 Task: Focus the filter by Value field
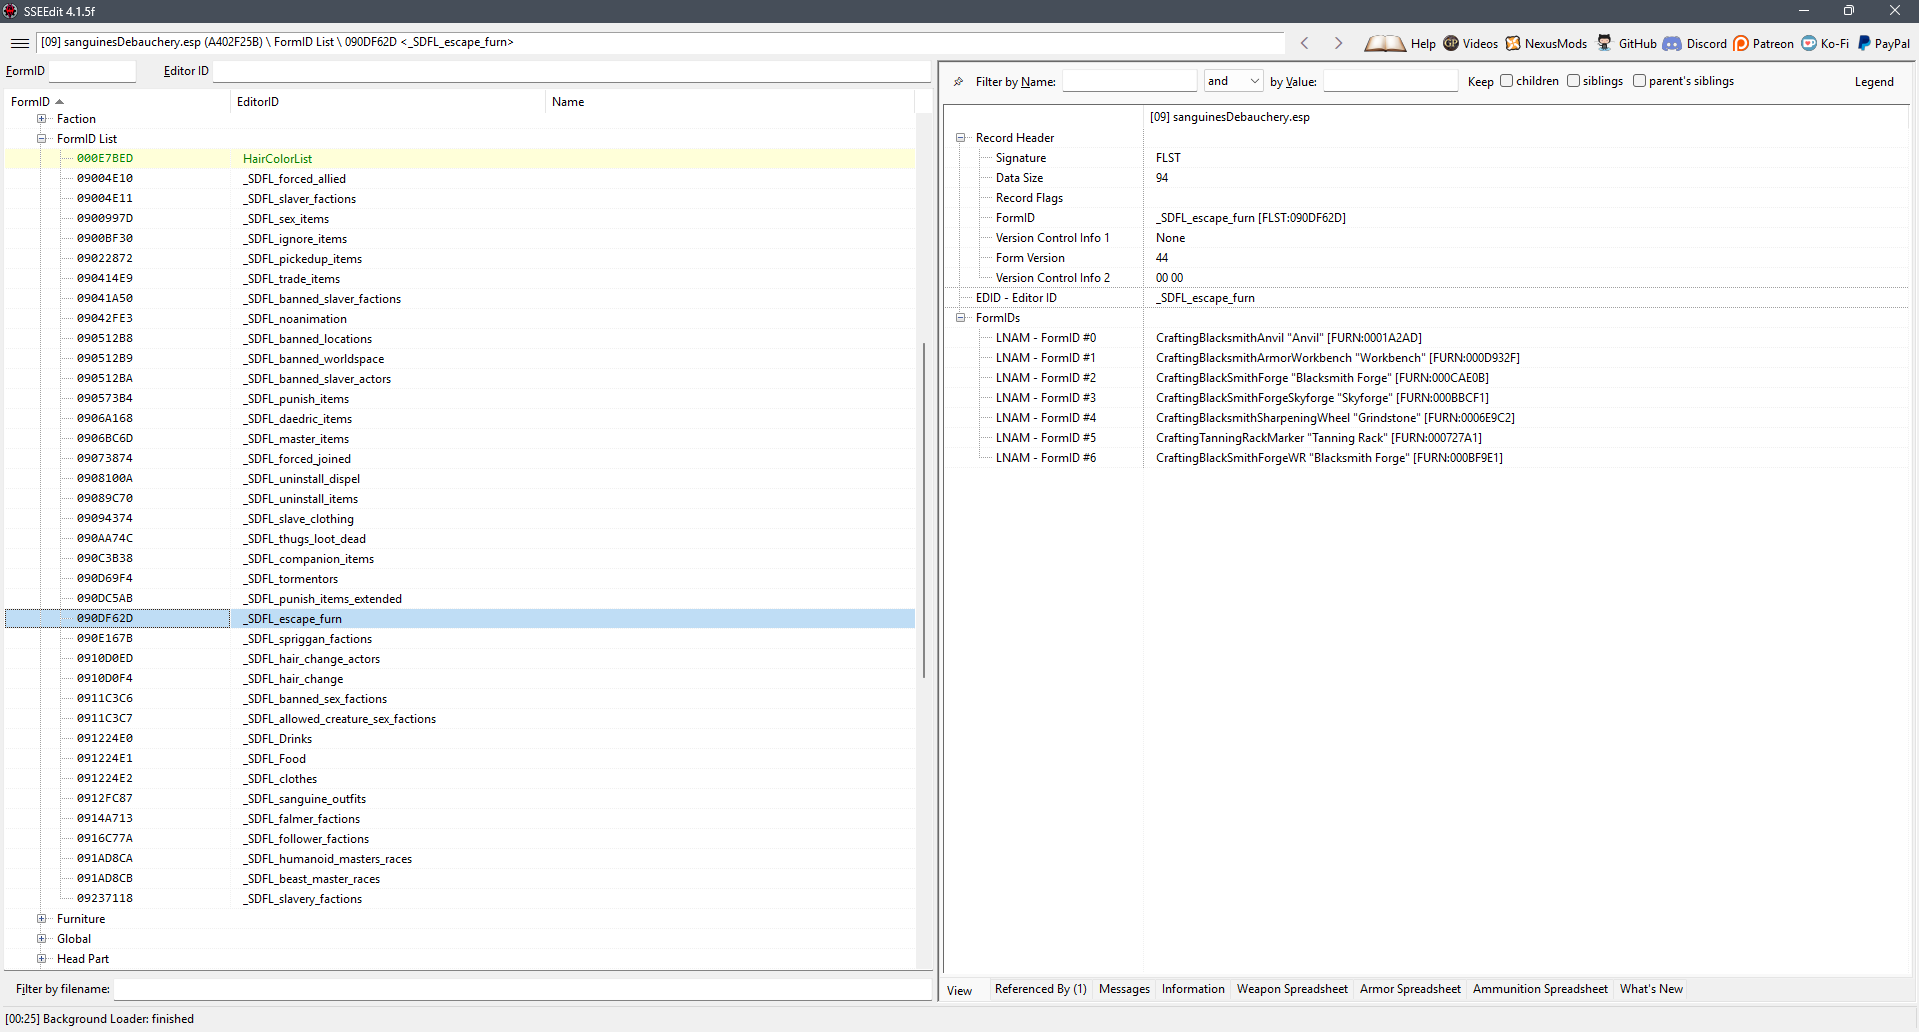click(1390, 81)
